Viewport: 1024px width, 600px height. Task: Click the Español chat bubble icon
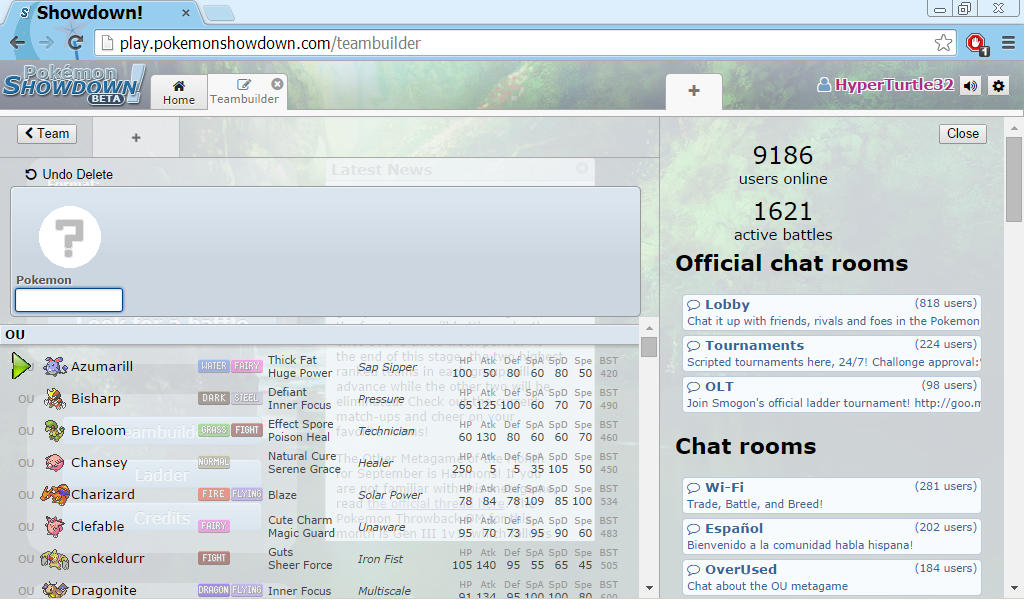[x=694, y=529]
